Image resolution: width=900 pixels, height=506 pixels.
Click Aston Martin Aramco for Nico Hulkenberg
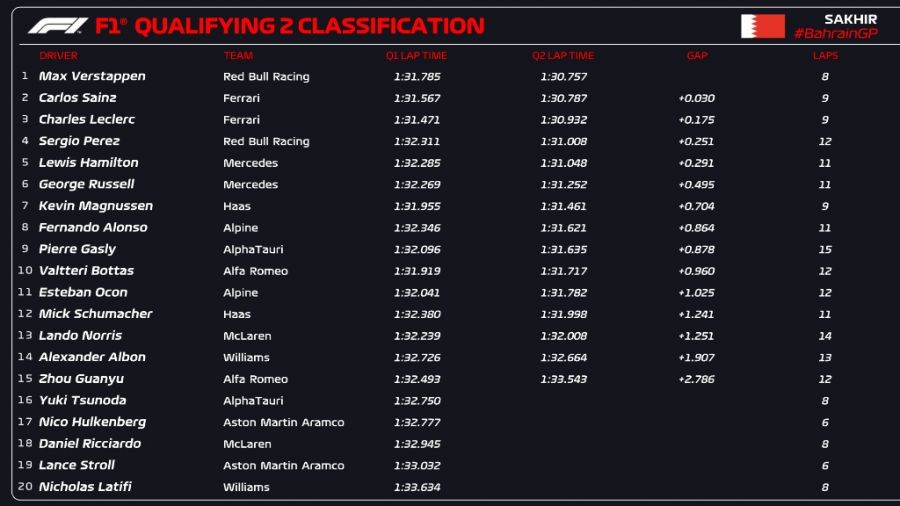[283, 423]
